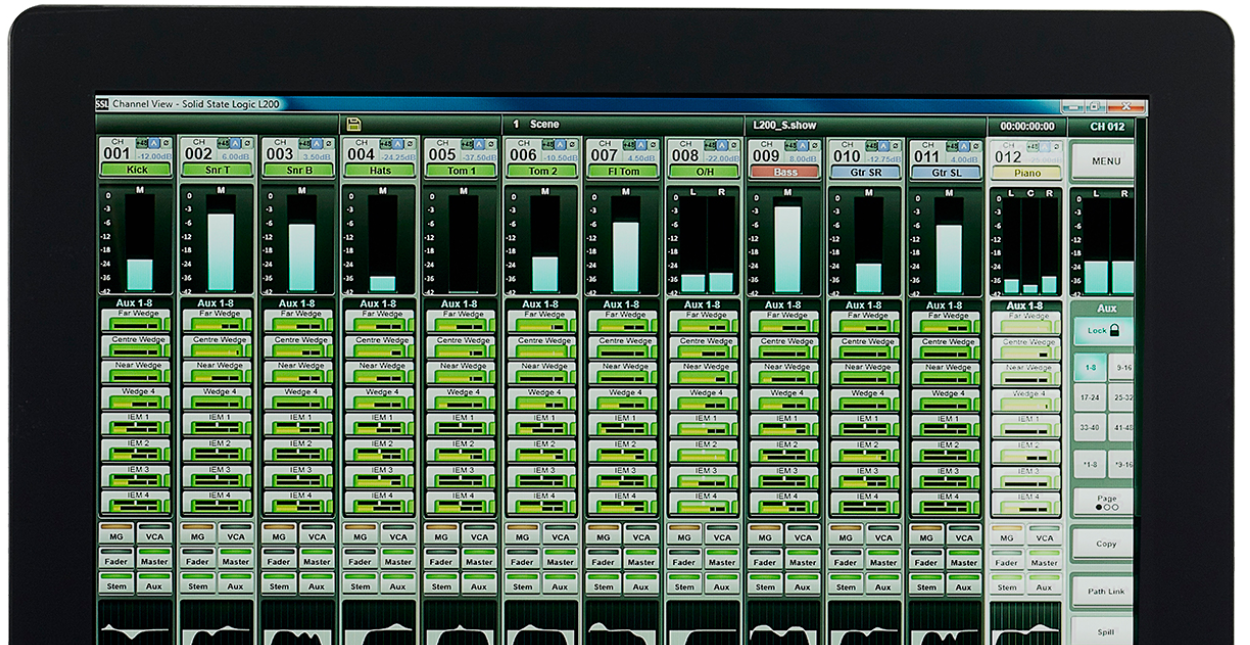Open the MENU button at top right
This screenshot has width=1250, height=645.
(x=1105, y=161)
